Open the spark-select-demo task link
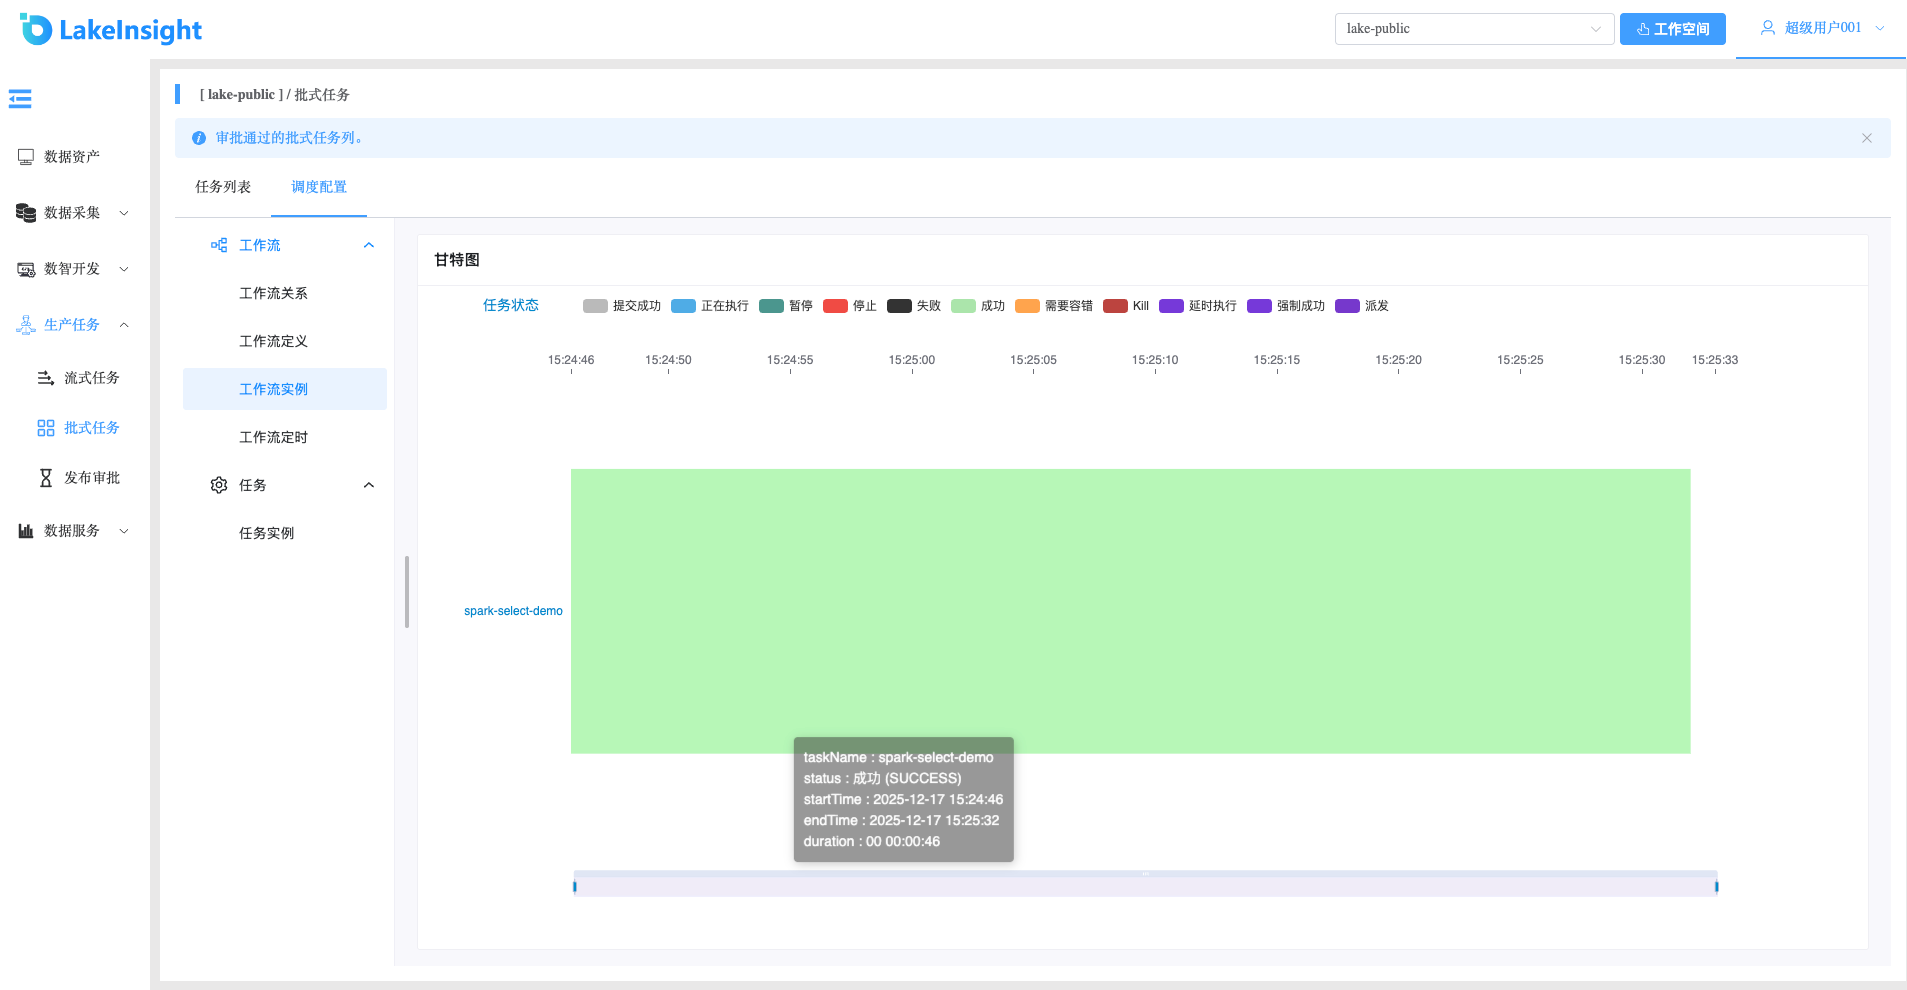 pyautogui.click(x=513, y=611)
